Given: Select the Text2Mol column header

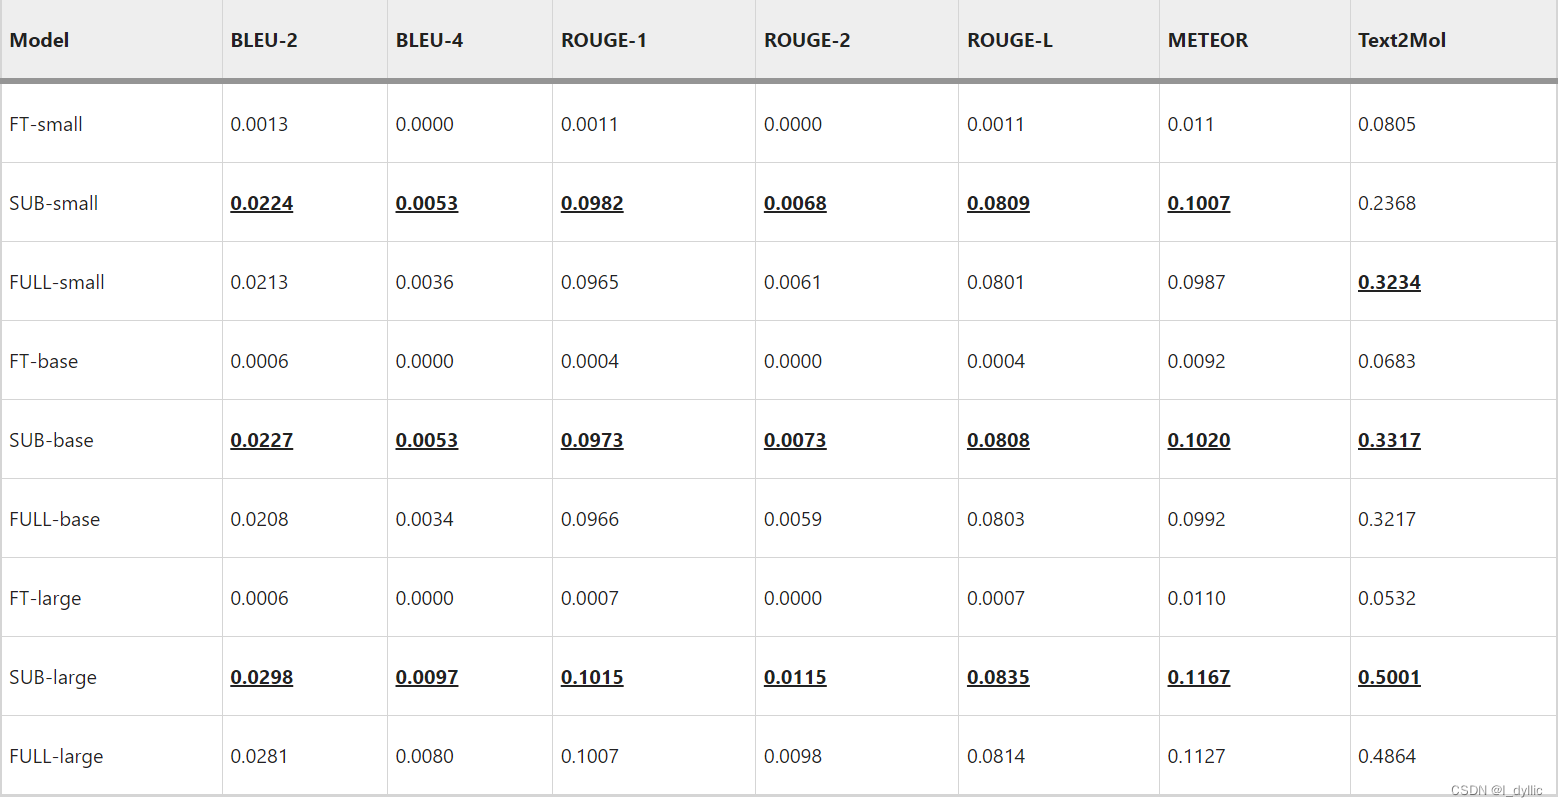Looking at the screenshot, I should coord(1402,41).
